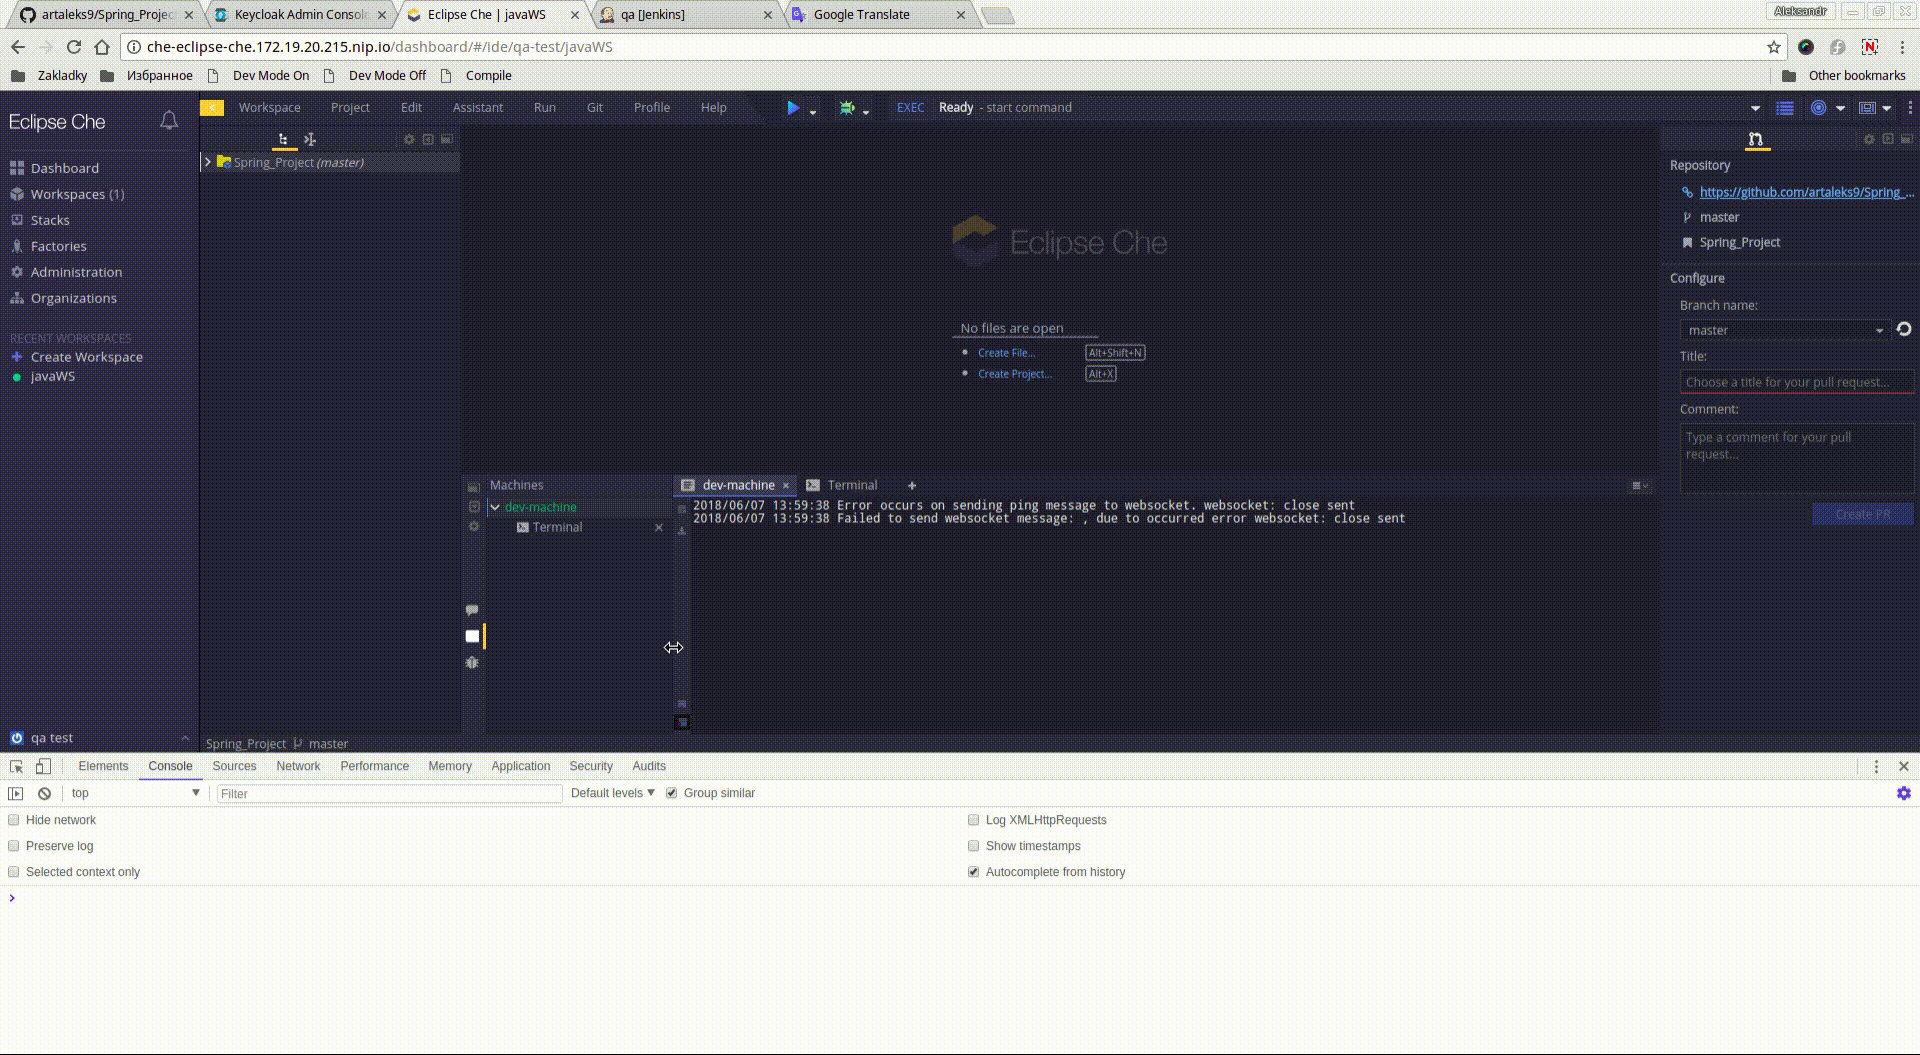Expand the qa test user menu arrow
Viewport: 1920px width, 1055px height.
click(185, 738)
